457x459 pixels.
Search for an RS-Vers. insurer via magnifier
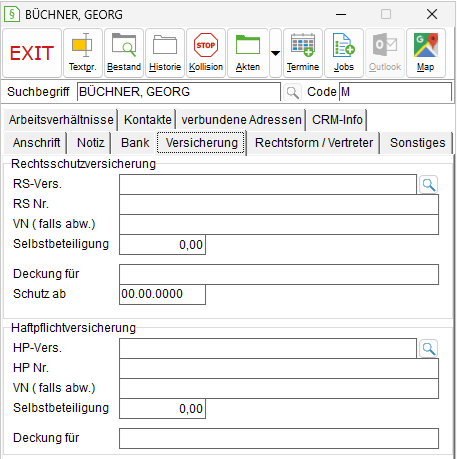428,184
